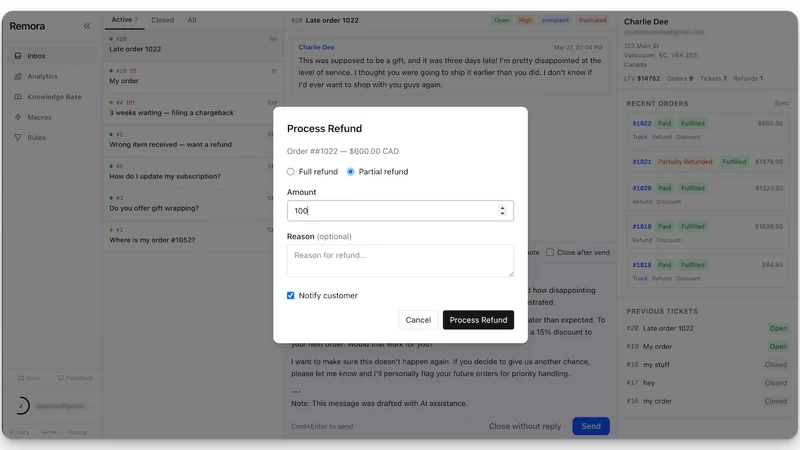Image resolution: width=800 pixels, height=450 pixels.
Task: Open the Analytics menu item
Action: click(53, 76)
